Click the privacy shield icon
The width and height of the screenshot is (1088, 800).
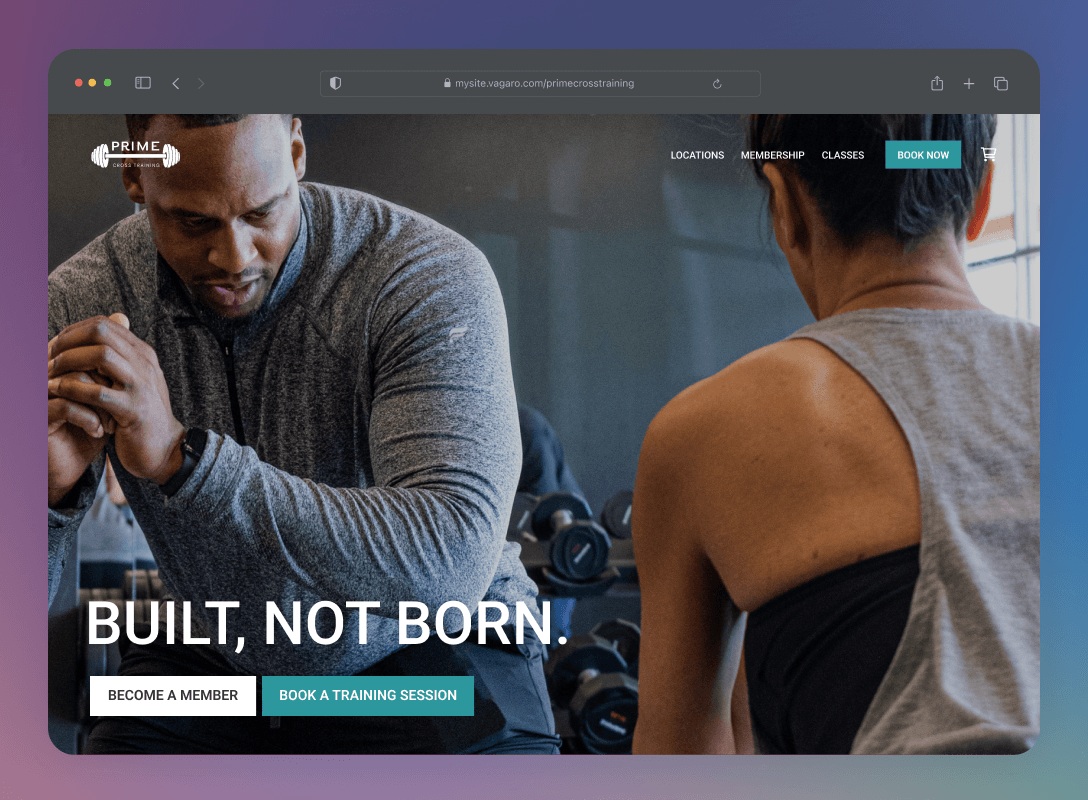pos(335,83)
